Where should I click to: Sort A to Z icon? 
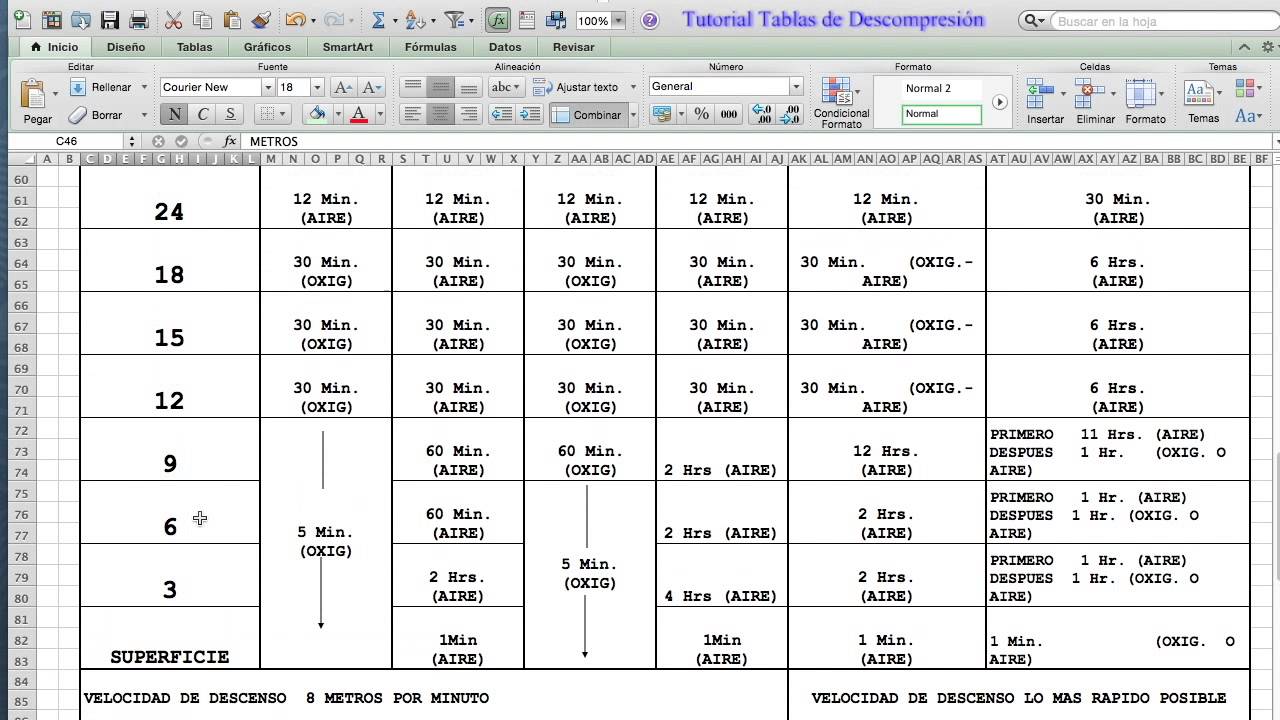pyautogui.click(x=416, y=20)
